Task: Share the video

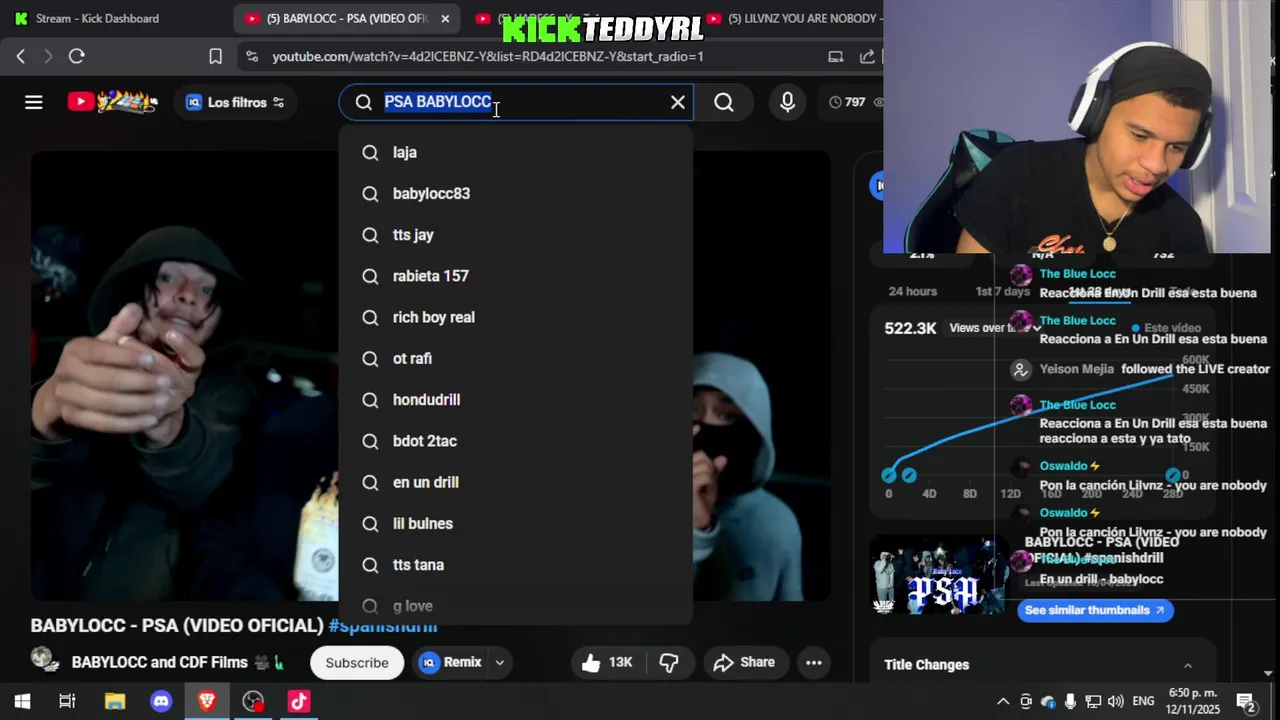Action: (743, 662)
